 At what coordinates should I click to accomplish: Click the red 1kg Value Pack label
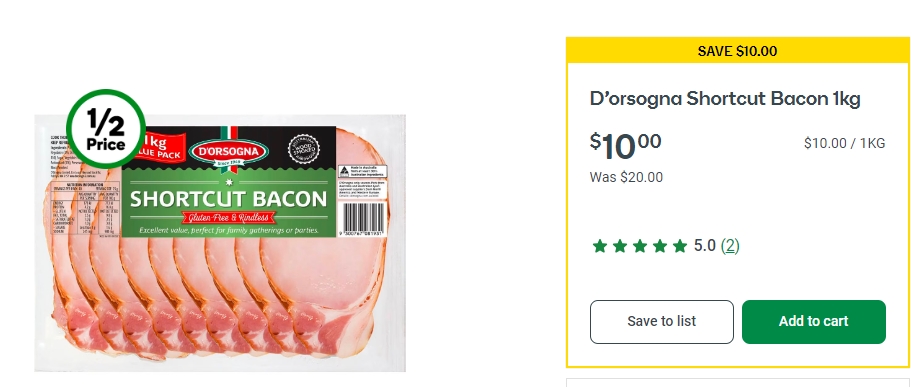[159, 147]
